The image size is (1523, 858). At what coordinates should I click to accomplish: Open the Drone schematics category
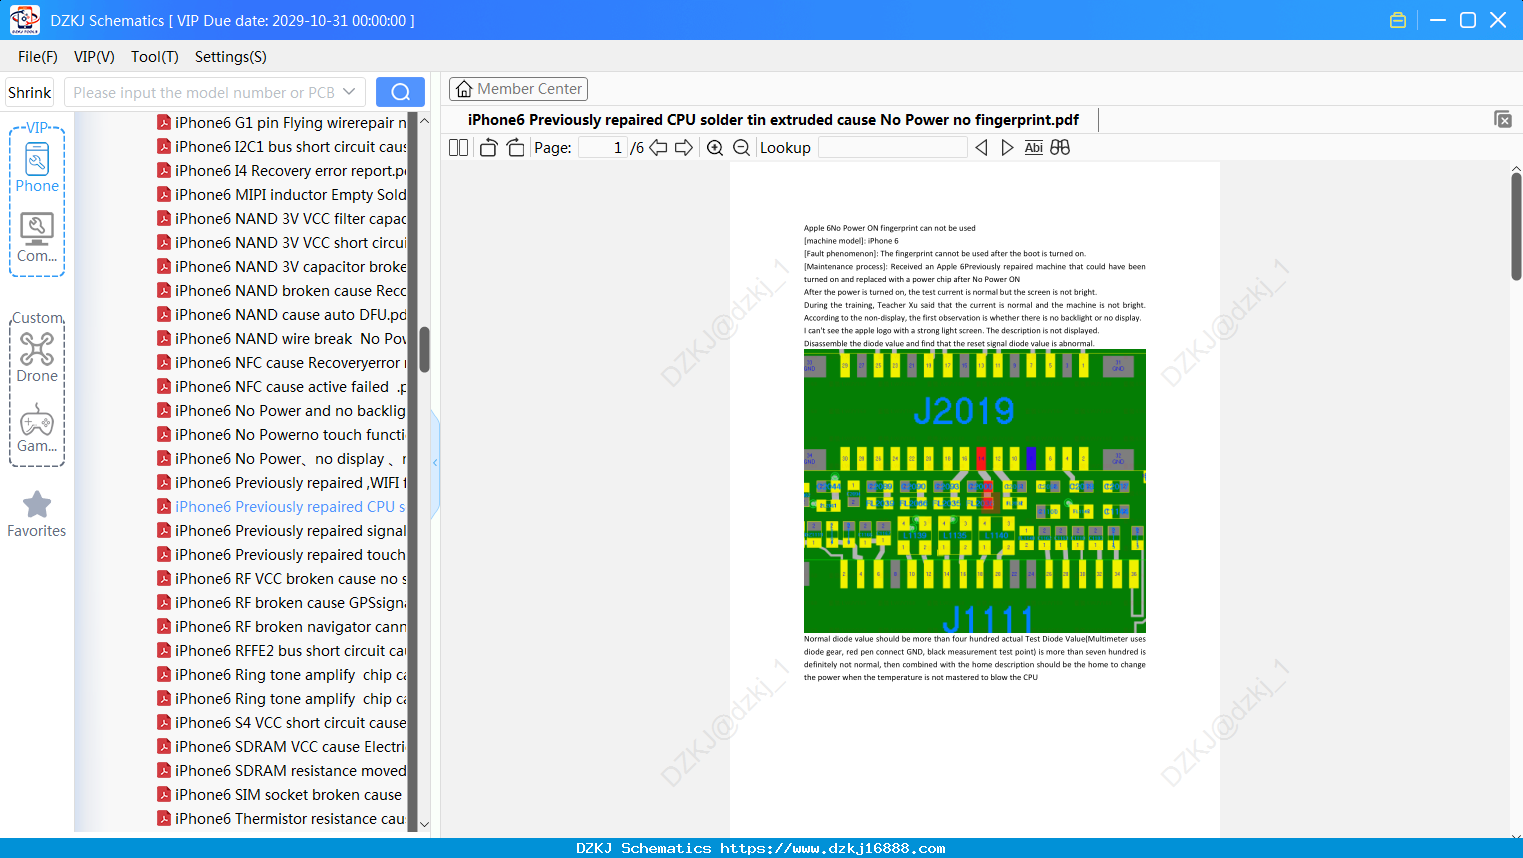coord(37,357)
